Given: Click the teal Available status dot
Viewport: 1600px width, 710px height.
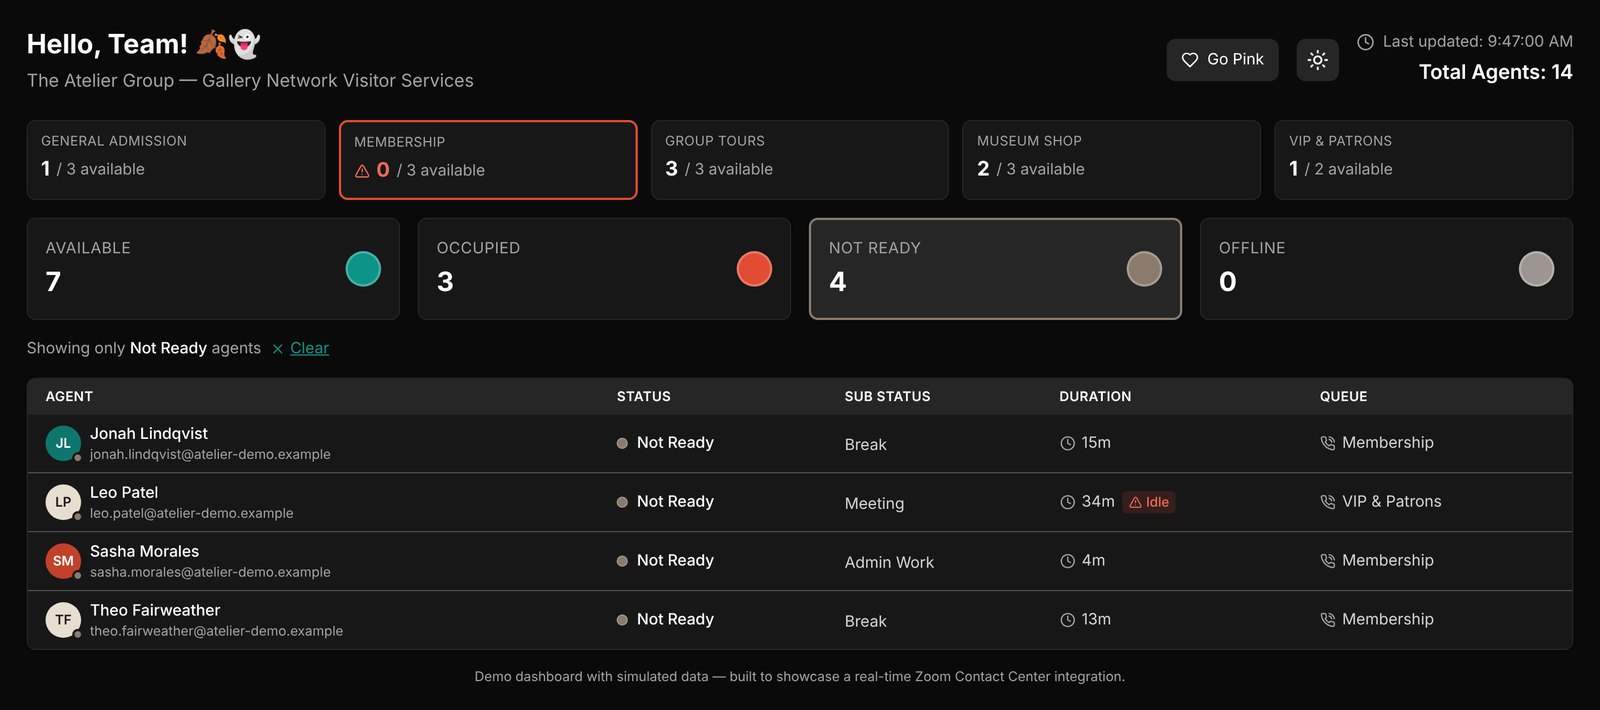Looking at the screenshot, I should pyautogui.click(x=363, y=269).
